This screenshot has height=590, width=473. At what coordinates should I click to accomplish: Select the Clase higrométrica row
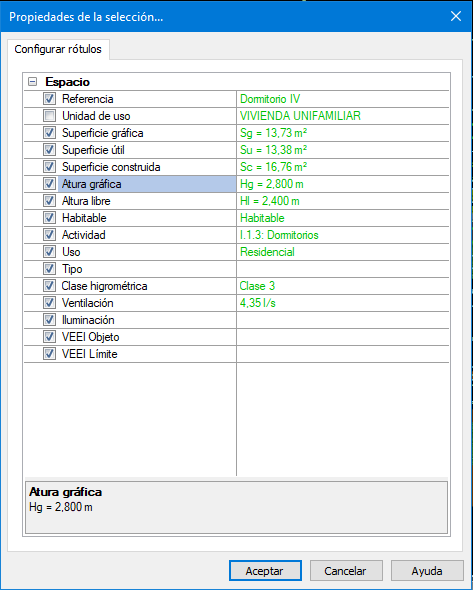(x=236, y=286)
